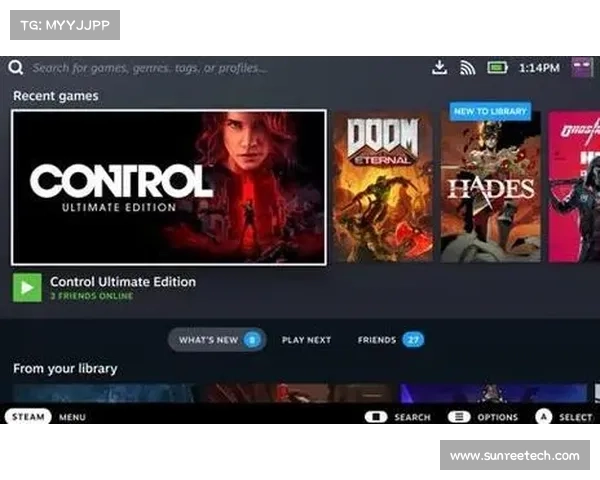Switch to the Friends tab

coord(391,340)
